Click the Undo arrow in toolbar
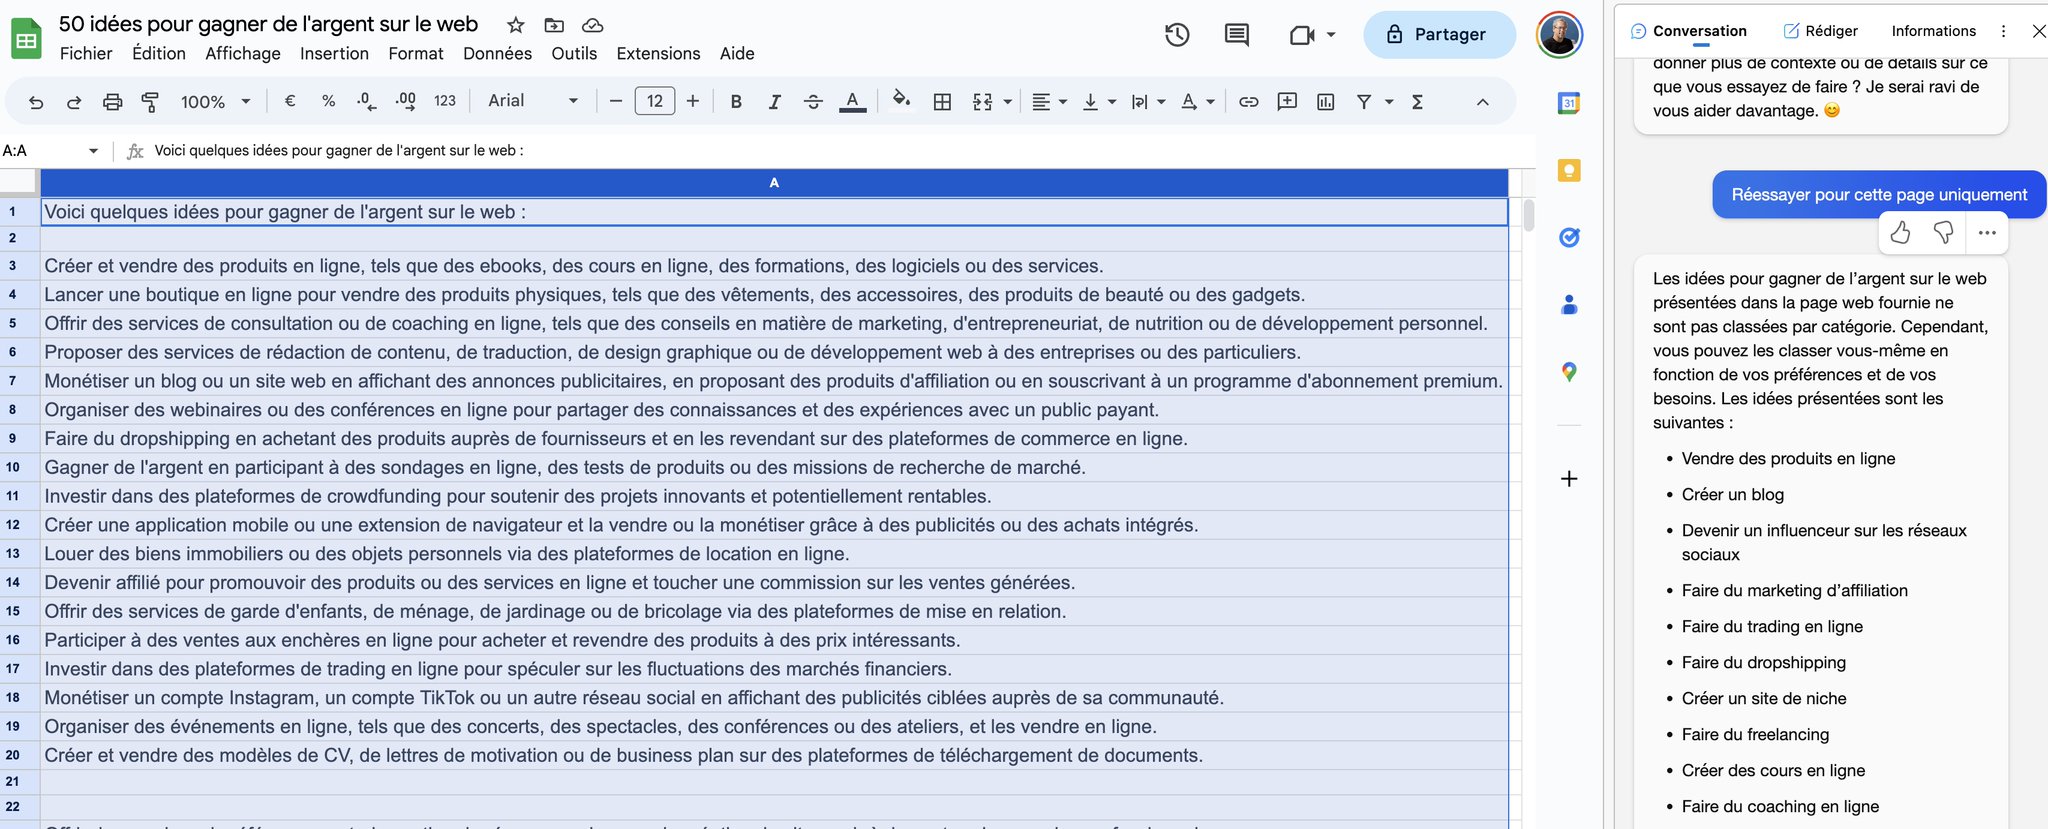This screenshot has height=829, width=2048. click(x=36, y=102)
